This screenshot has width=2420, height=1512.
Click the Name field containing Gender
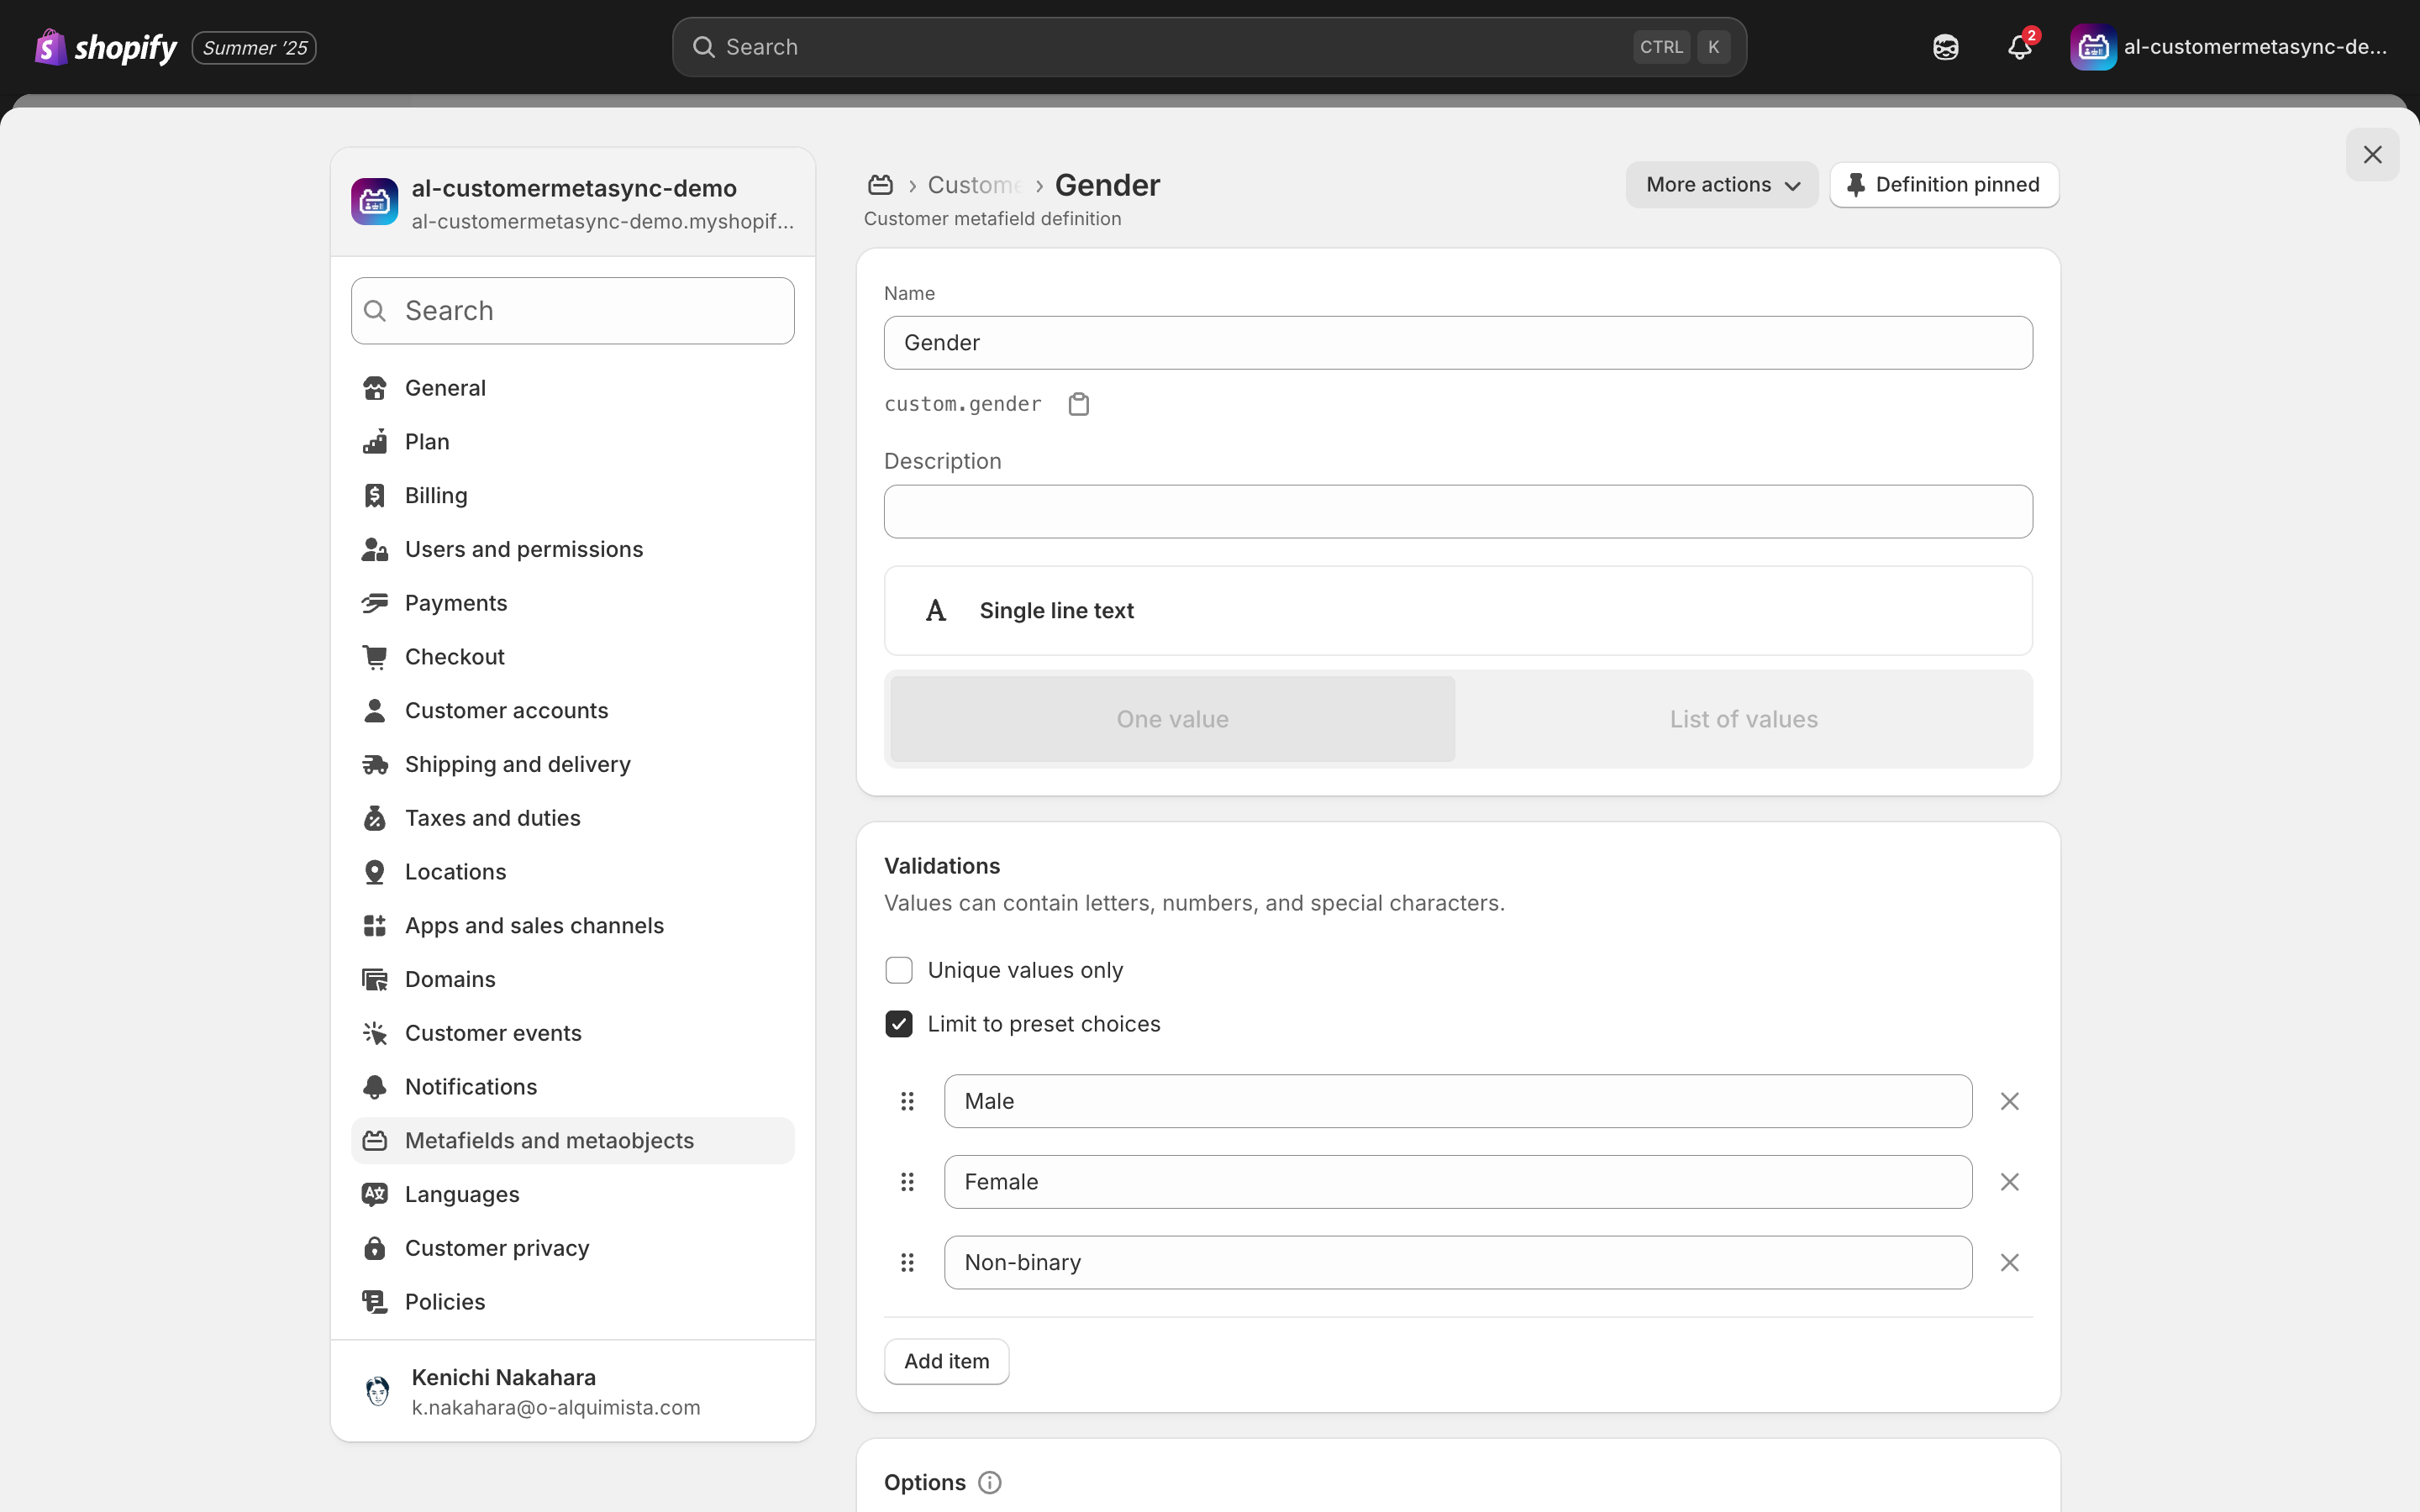(x=1457, y=343)
